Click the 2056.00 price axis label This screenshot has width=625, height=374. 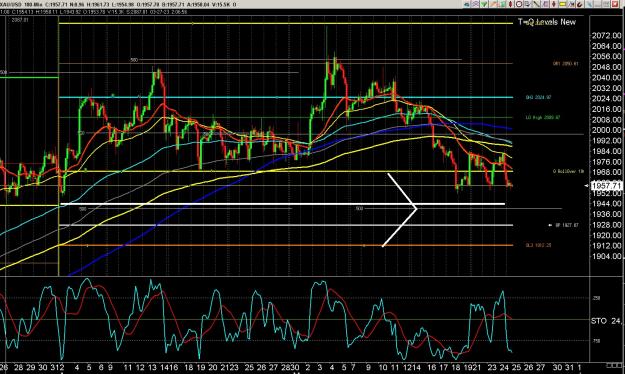point(607,57)
